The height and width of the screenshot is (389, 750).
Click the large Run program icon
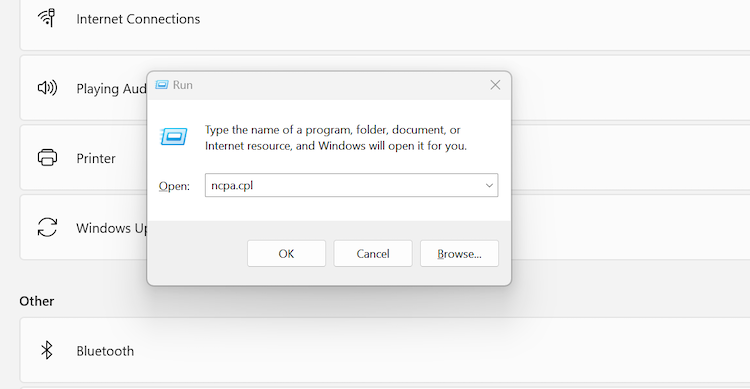174,137
